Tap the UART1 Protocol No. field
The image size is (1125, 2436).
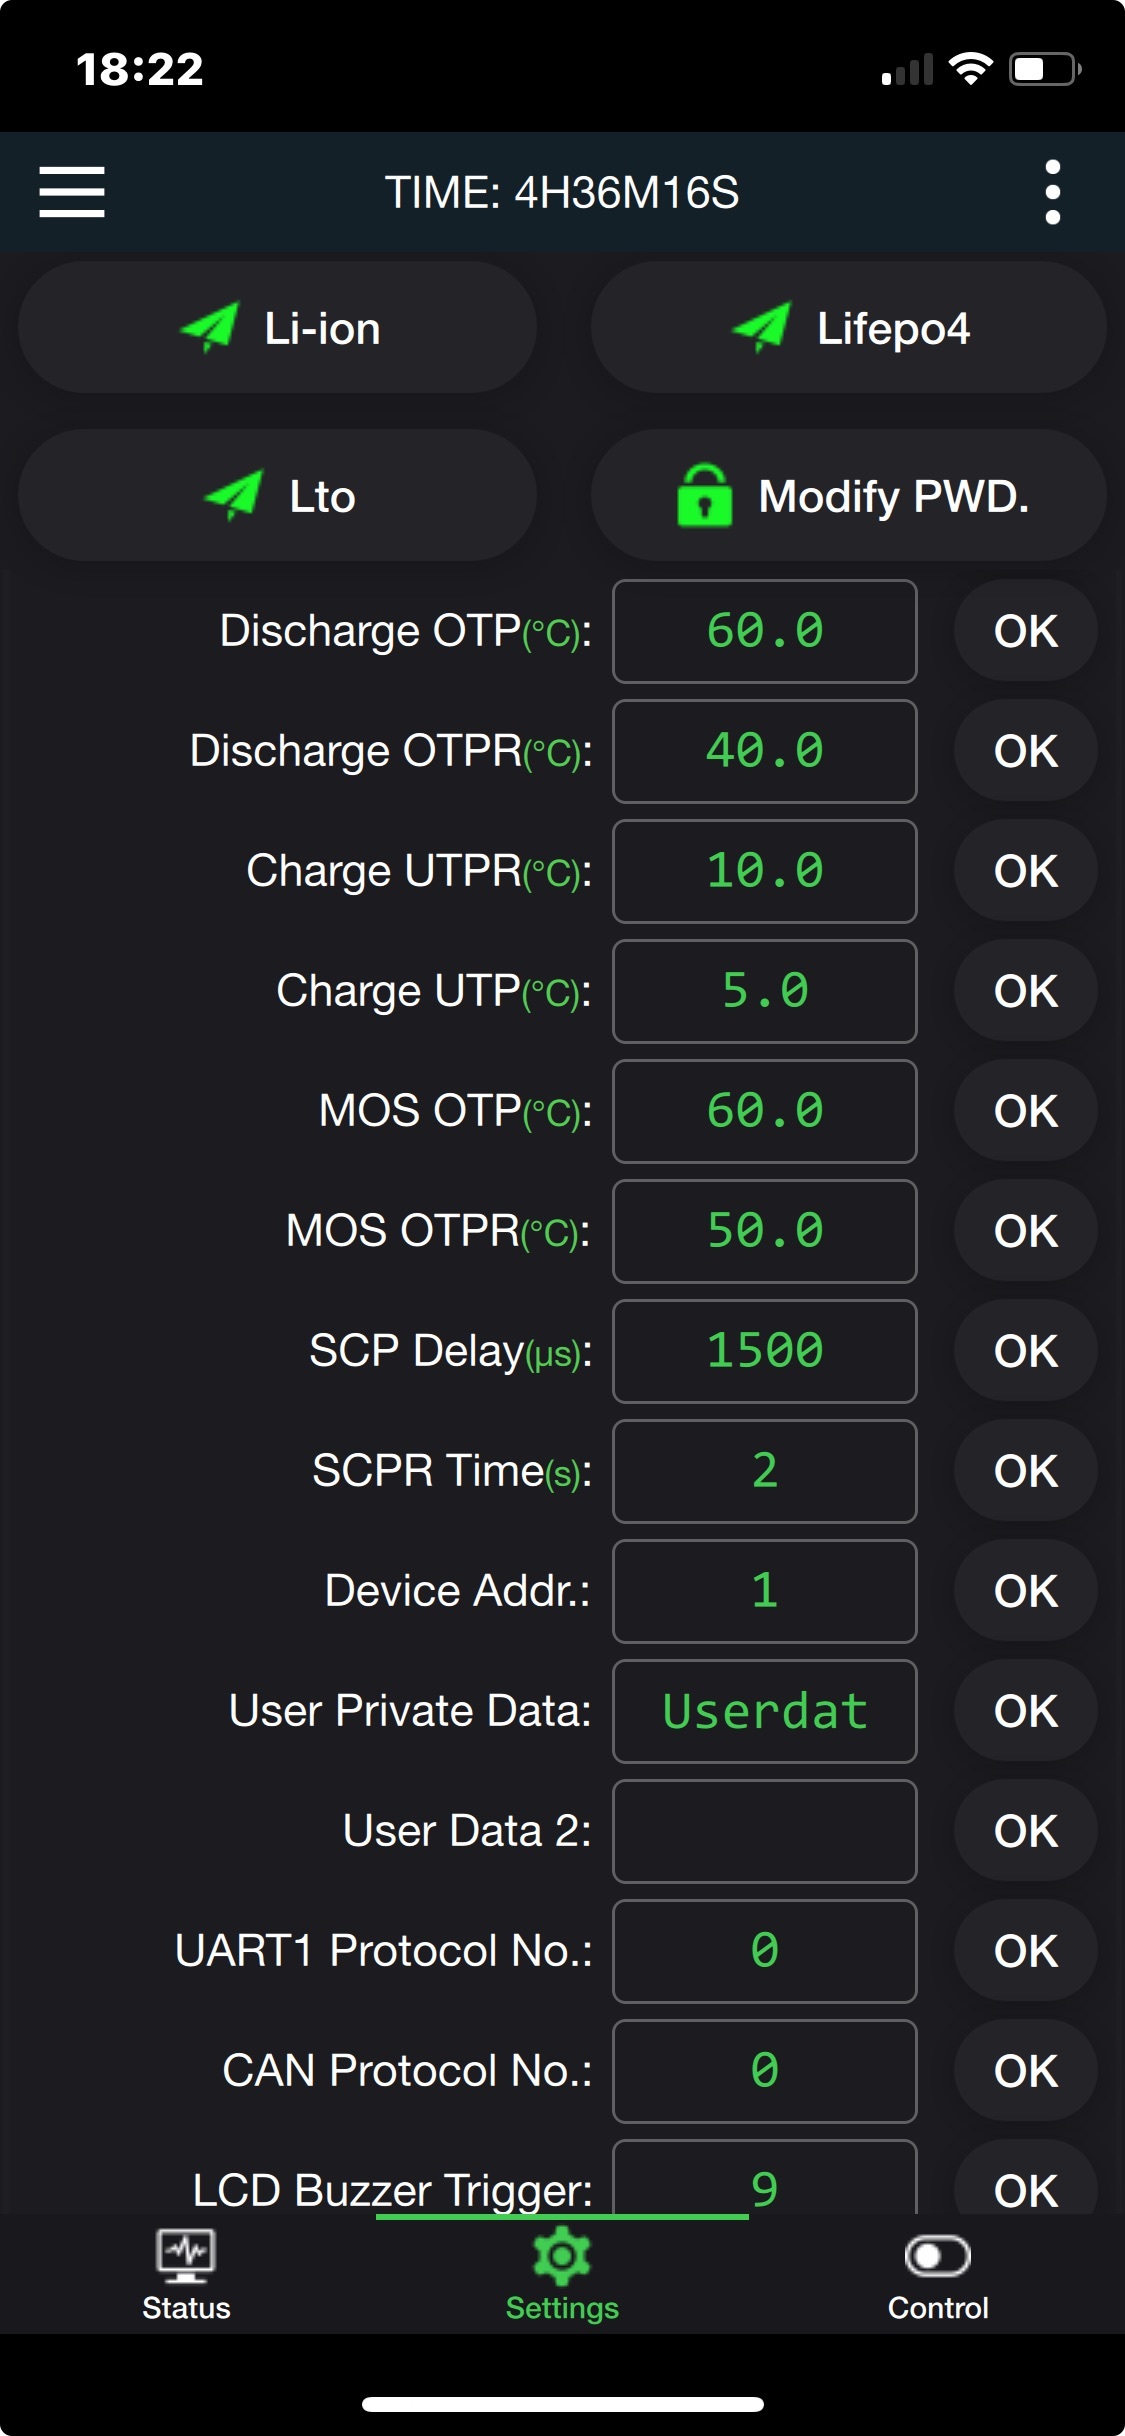pyautogui.click(x=764, y=1951)
